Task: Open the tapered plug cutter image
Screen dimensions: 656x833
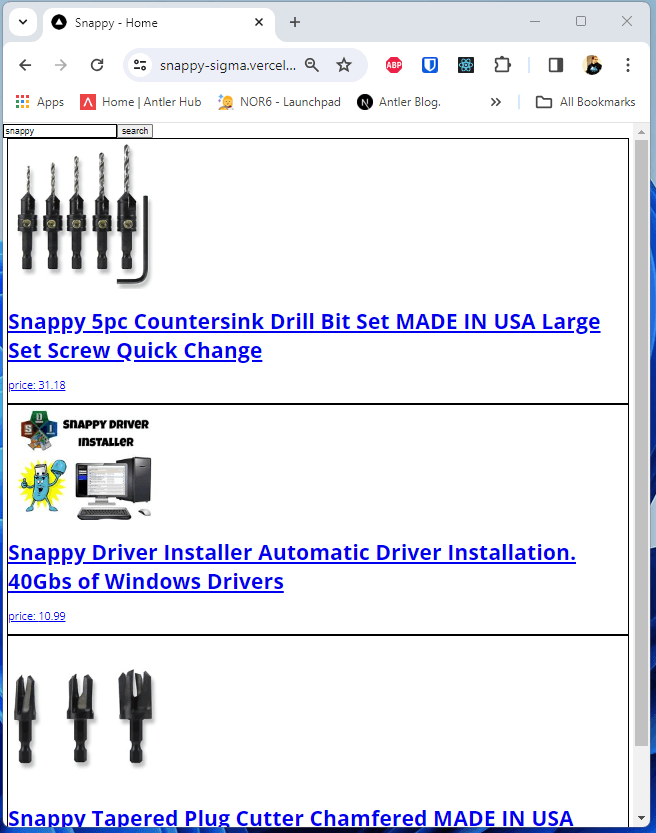Action: pos(83,717)
